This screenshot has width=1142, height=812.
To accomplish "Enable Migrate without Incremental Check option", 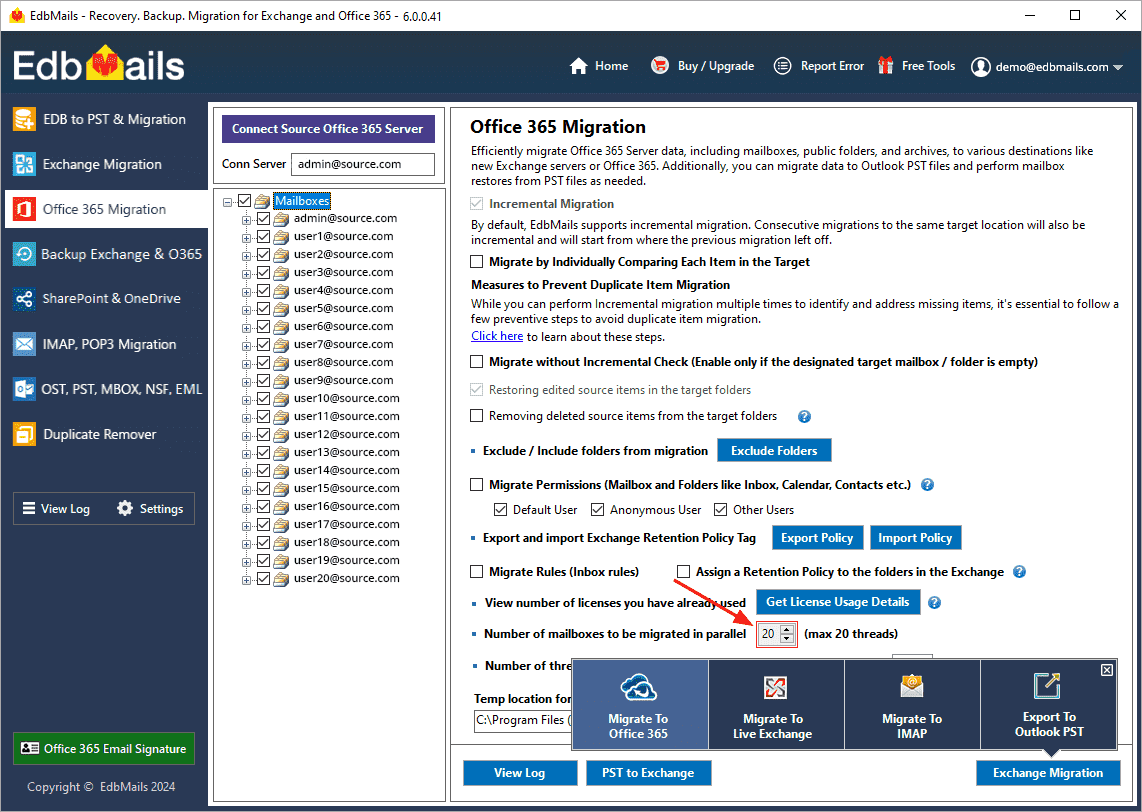I will [x=477, y=362].
